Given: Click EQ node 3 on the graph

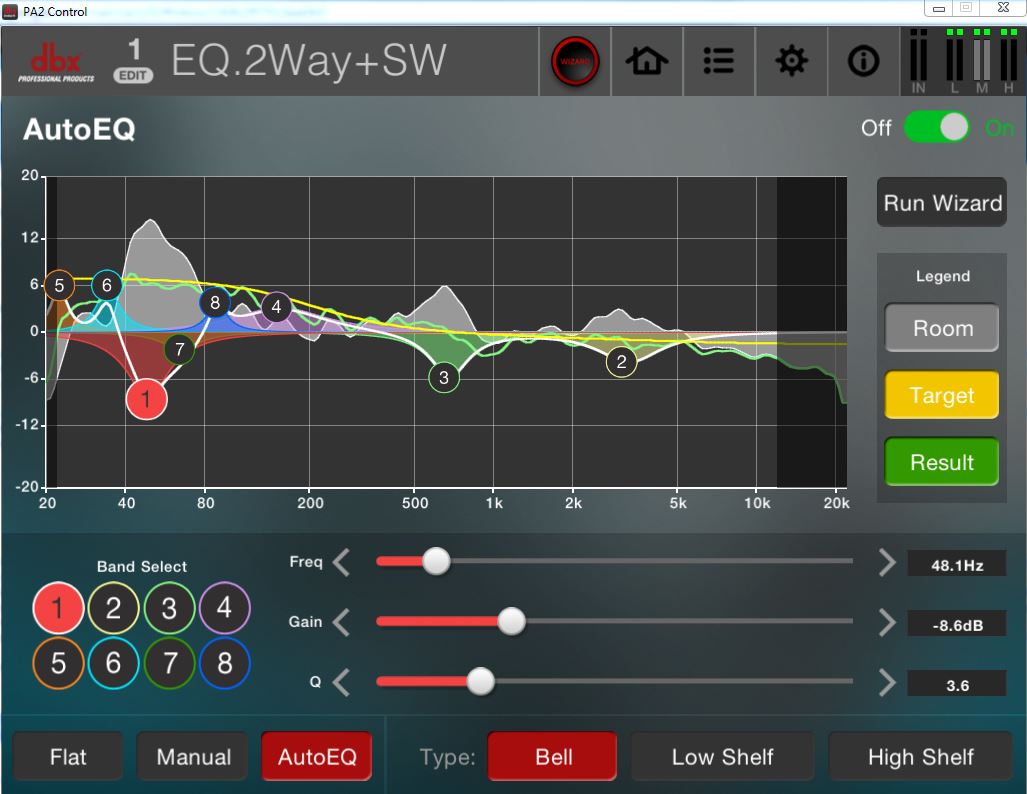Looking at the screenshot, I should (x=444, y=377).
